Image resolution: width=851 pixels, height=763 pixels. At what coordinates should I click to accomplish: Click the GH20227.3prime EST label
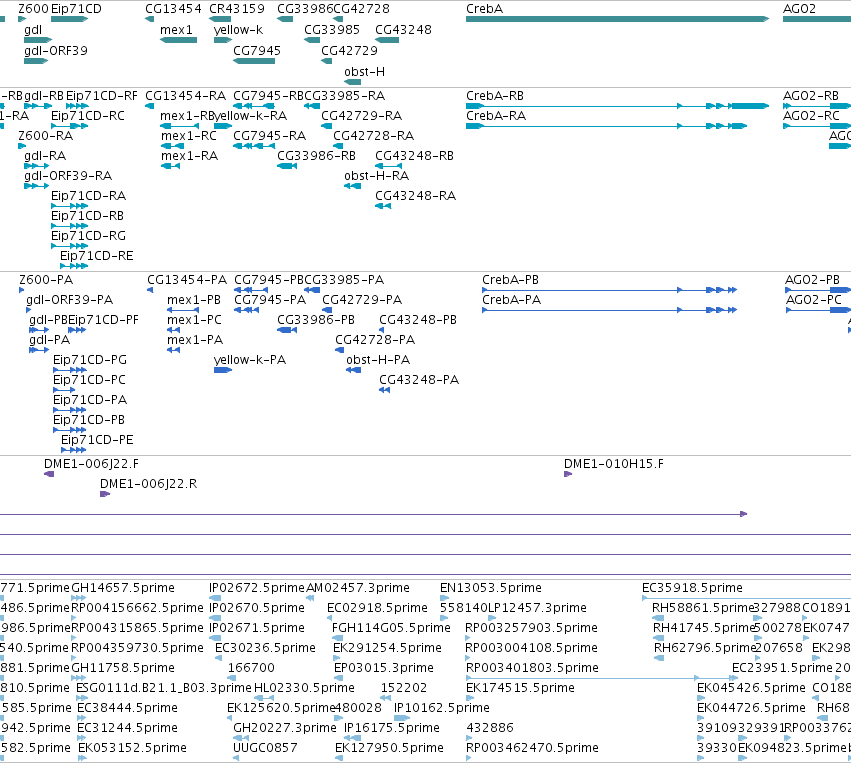coord(284,728)
